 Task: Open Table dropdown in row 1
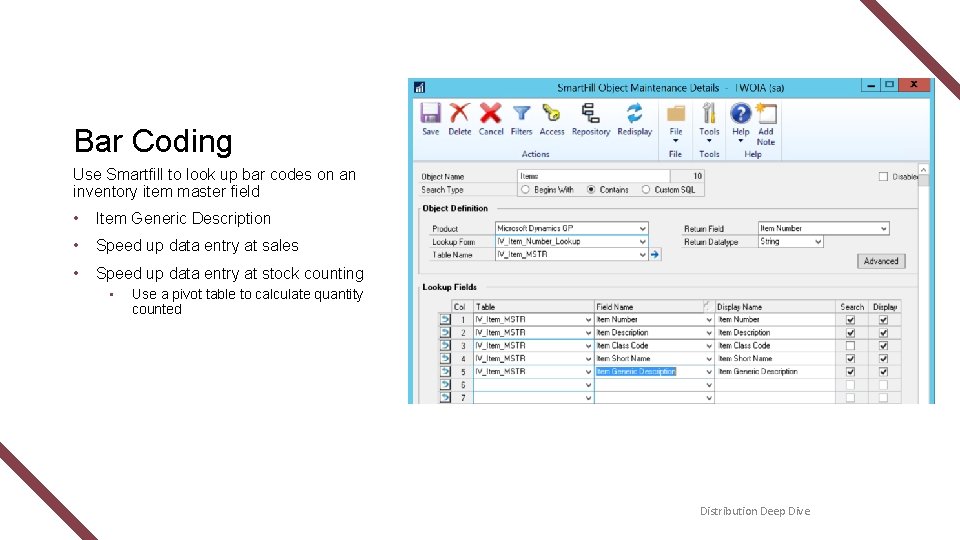pyautogui.click(x=588, y=320)
